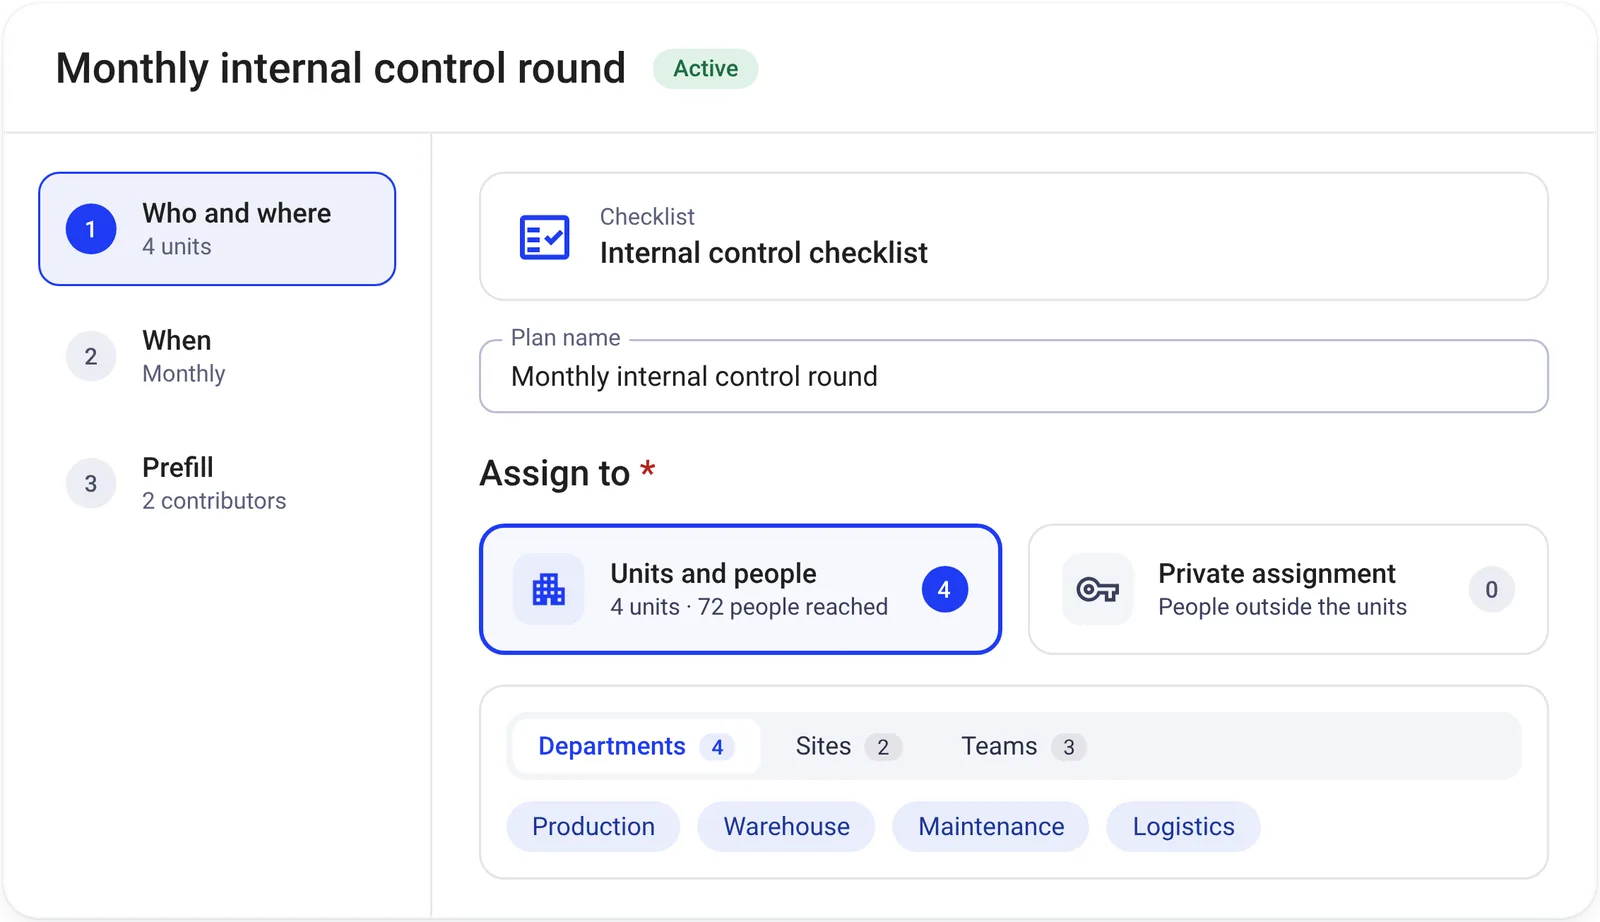Click the step number 3 circle
The height and width of the screenshot is (922, 1600).
point(91,484)
